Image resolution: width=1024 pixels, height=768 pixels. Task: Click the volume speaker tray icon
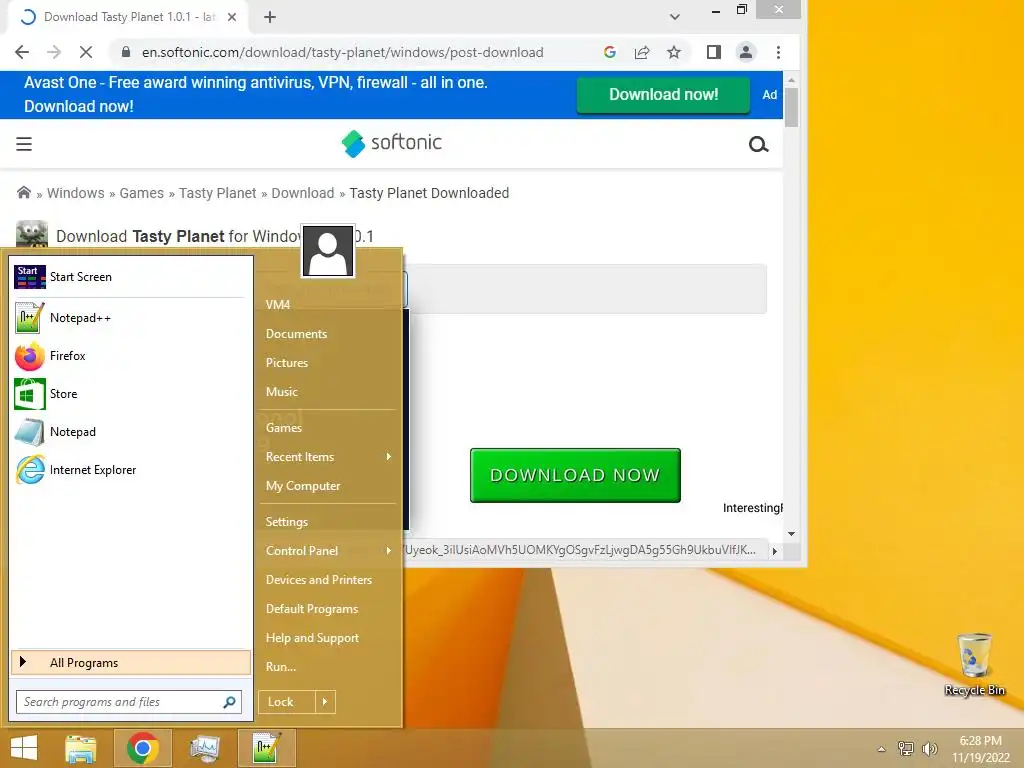point(930,748)
